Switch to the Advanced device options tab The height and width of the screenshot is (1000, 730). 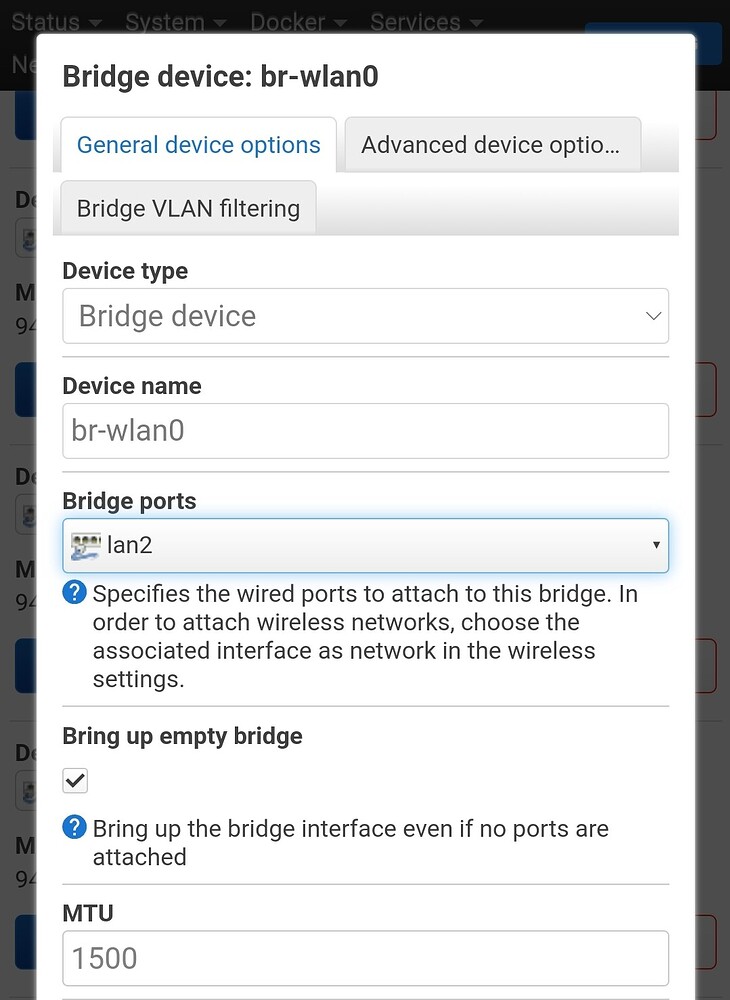click(491, 144)
